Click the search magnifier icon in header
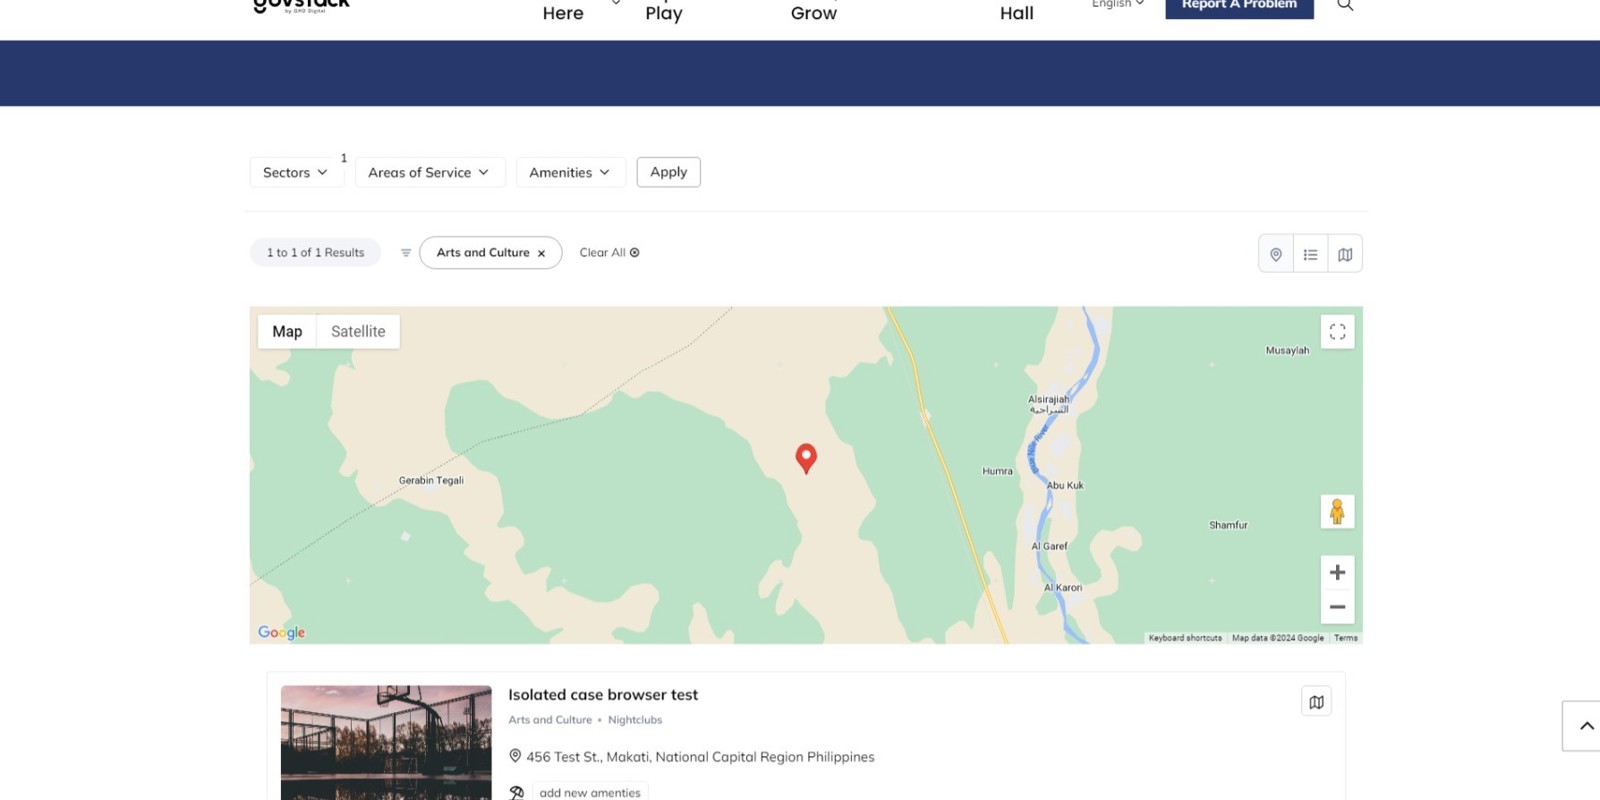This screenshot has height=800, width=1600. click(x=1345, y=5)
